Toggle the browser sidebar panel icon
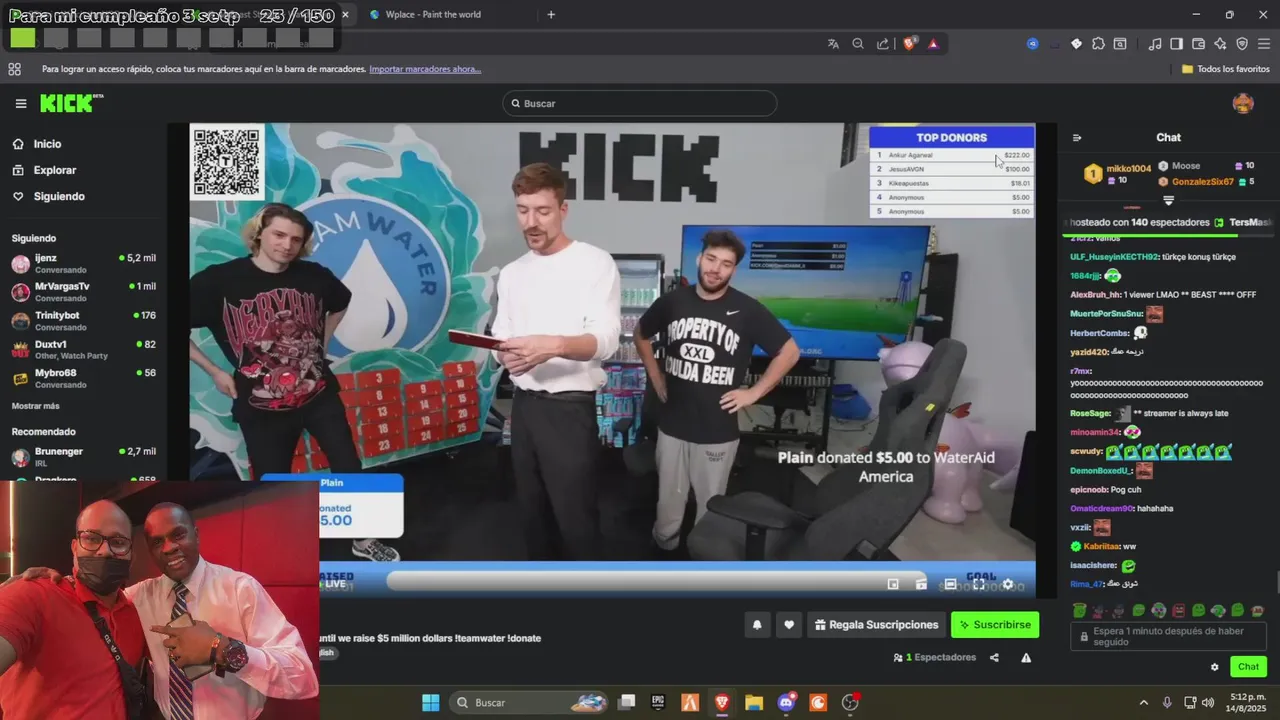 tap(1176, 44)
